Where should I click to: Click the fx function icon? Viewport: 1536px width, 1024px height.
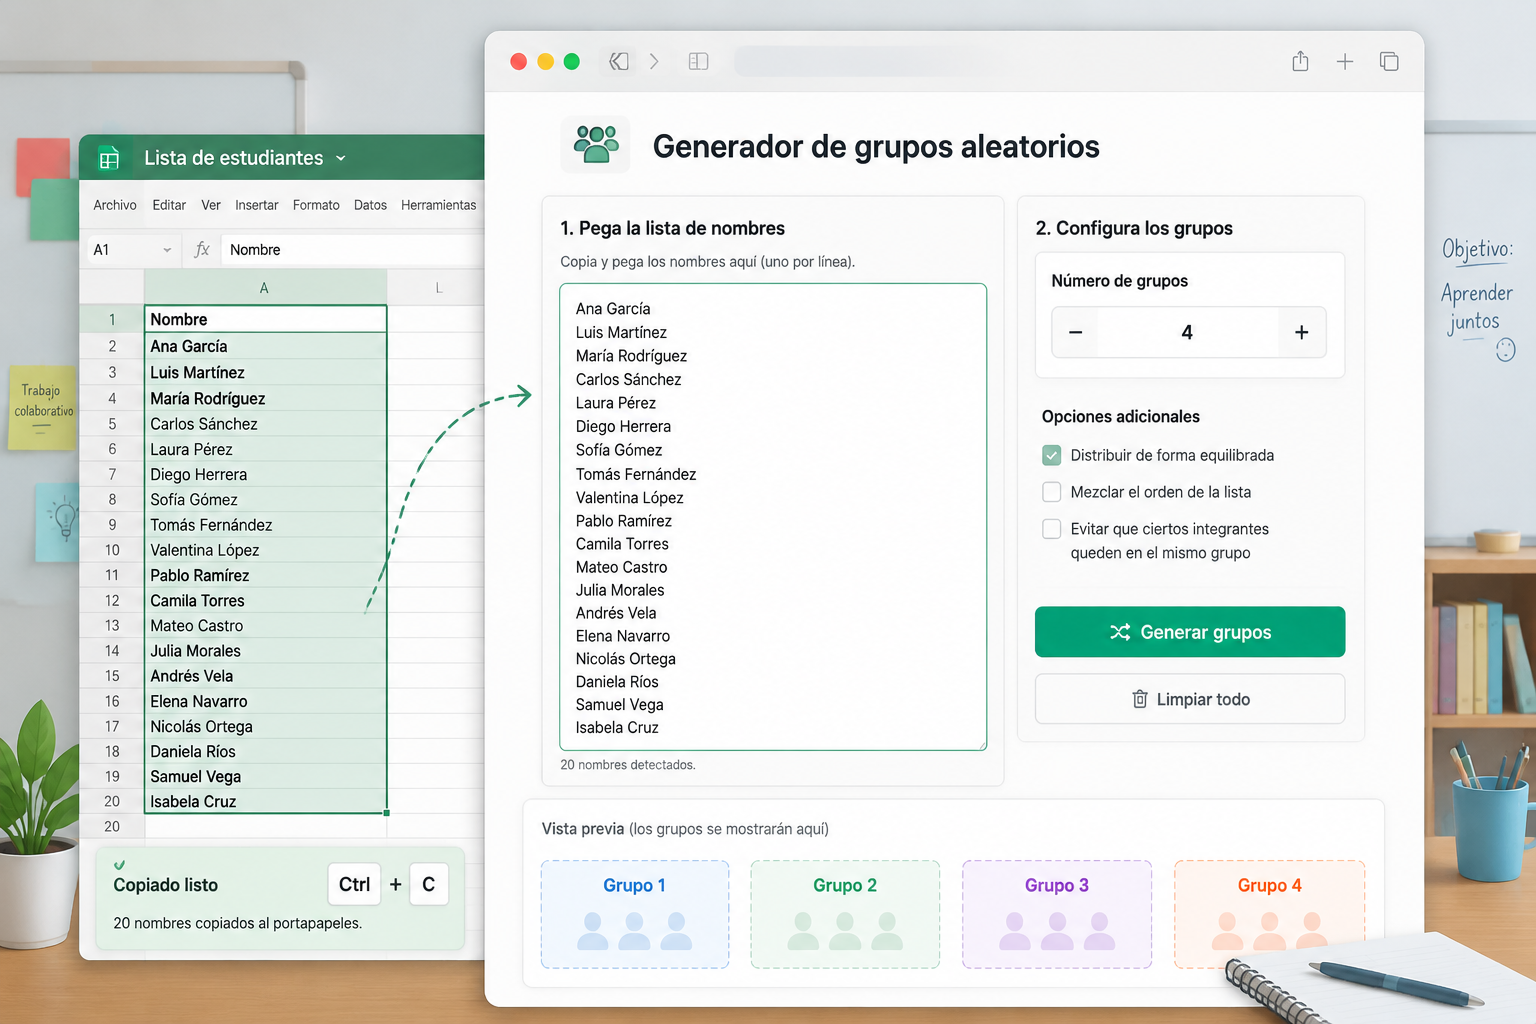pyautogui.click(x=202, y=249)
